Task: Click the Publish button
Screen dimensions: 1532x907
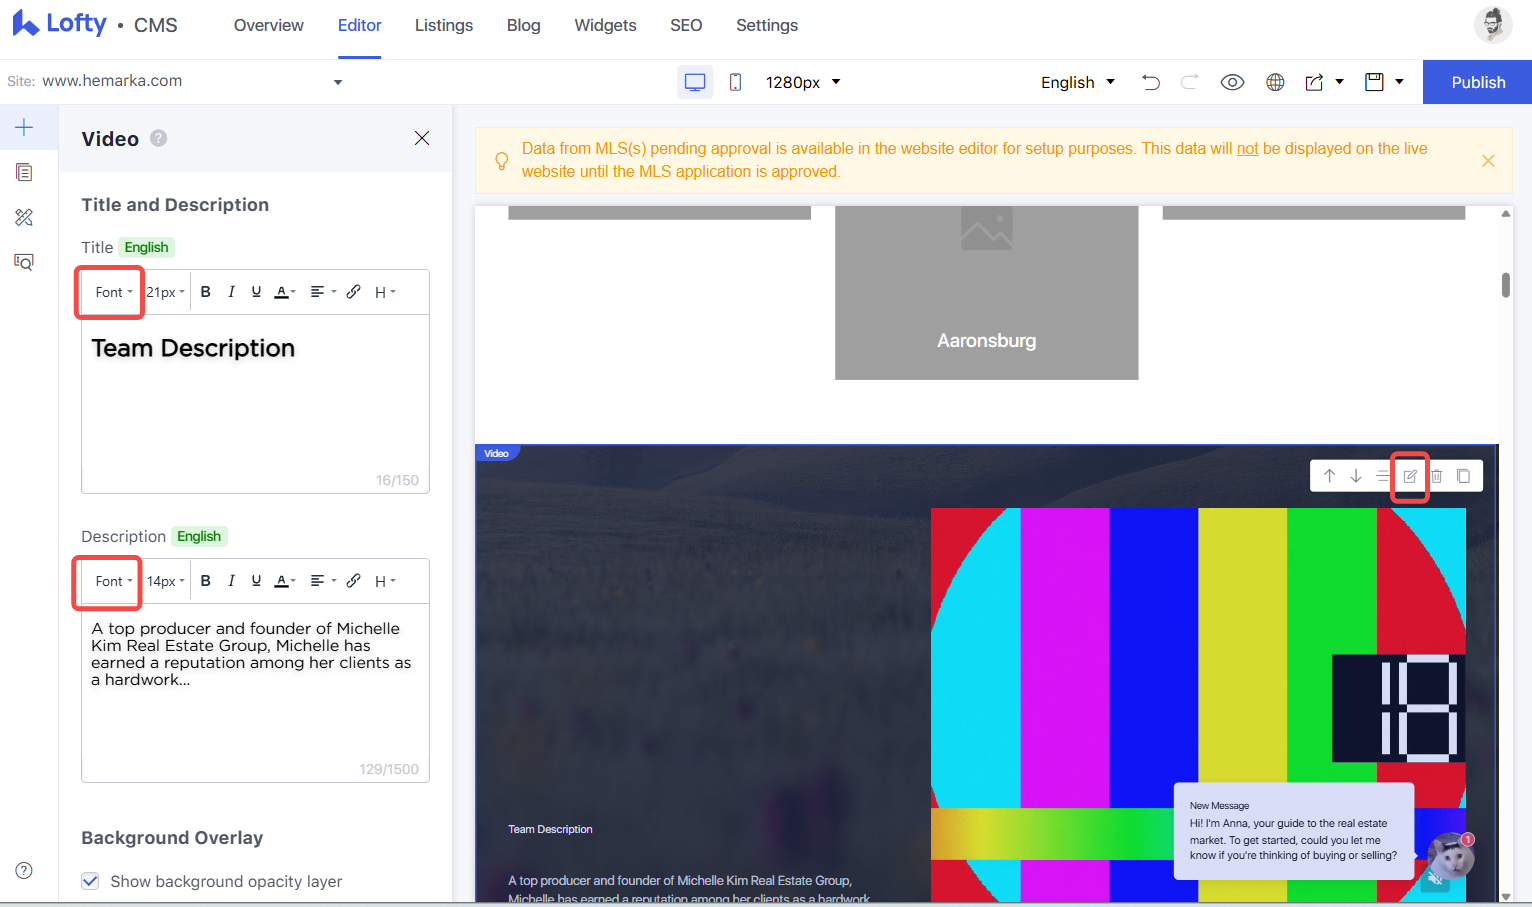Action: coord(1478,82)
